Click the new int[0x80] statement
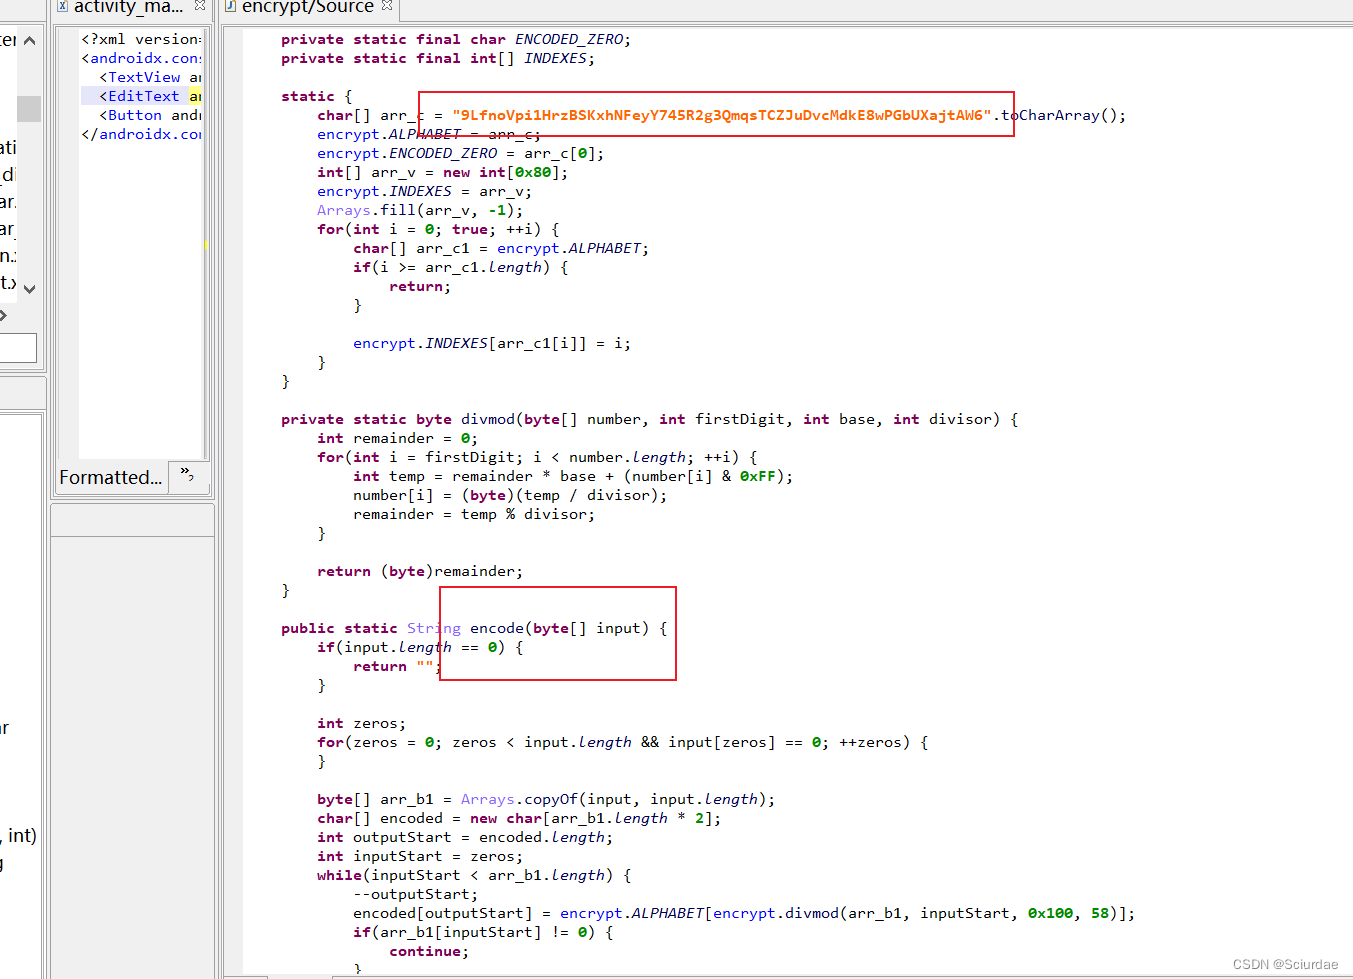The image size is (1353, 979). tap(442, 172)
